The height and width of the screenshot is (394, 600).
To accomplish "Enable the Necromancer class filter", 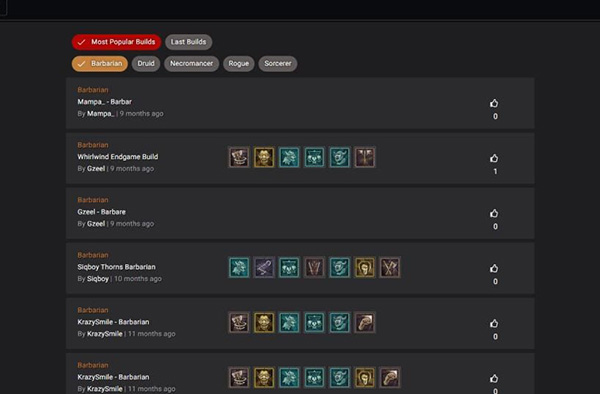I will pyautogui.click(x=191, y=63).
